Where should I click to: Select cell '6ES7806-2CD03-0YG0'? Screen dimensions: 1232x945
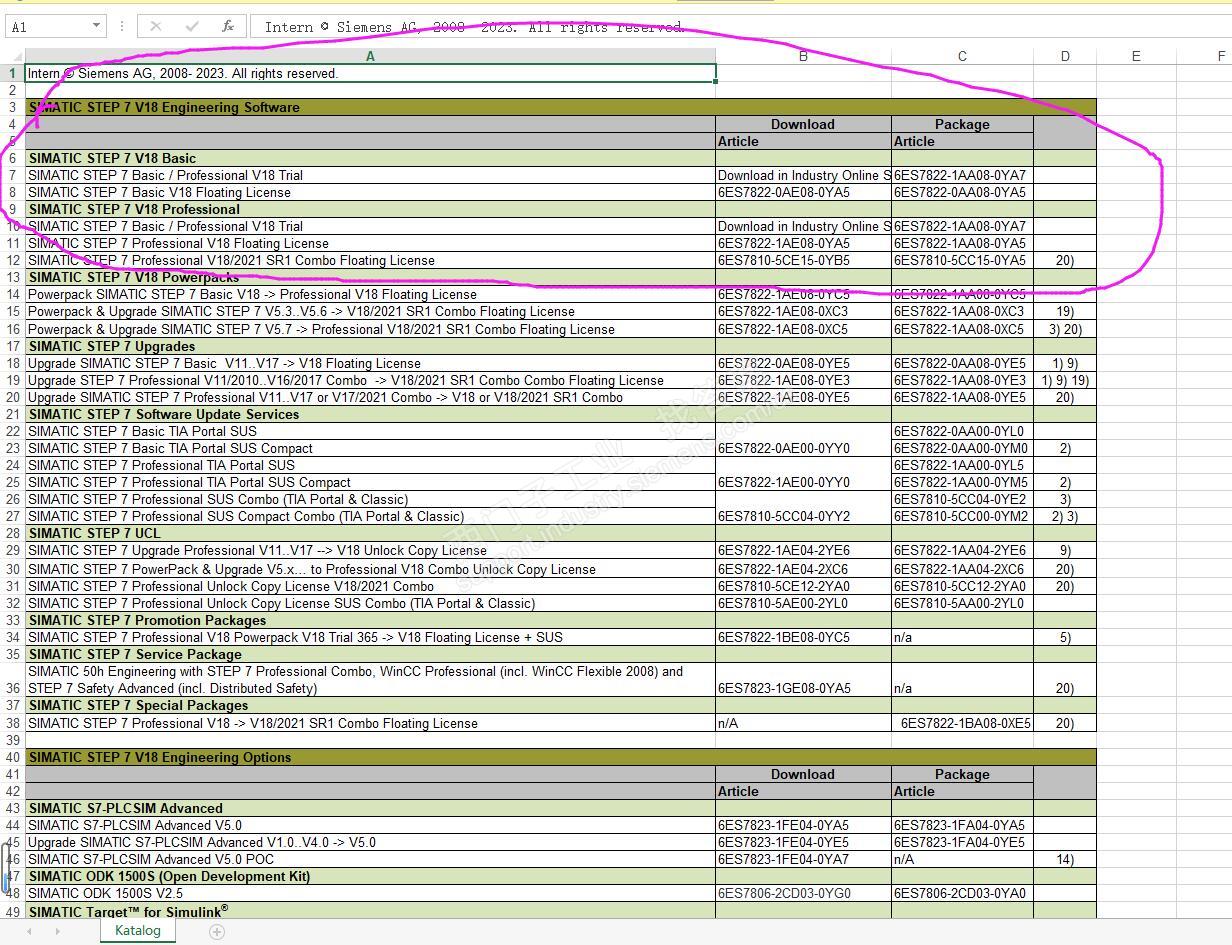pyautogui.click(x=803, y=893)
